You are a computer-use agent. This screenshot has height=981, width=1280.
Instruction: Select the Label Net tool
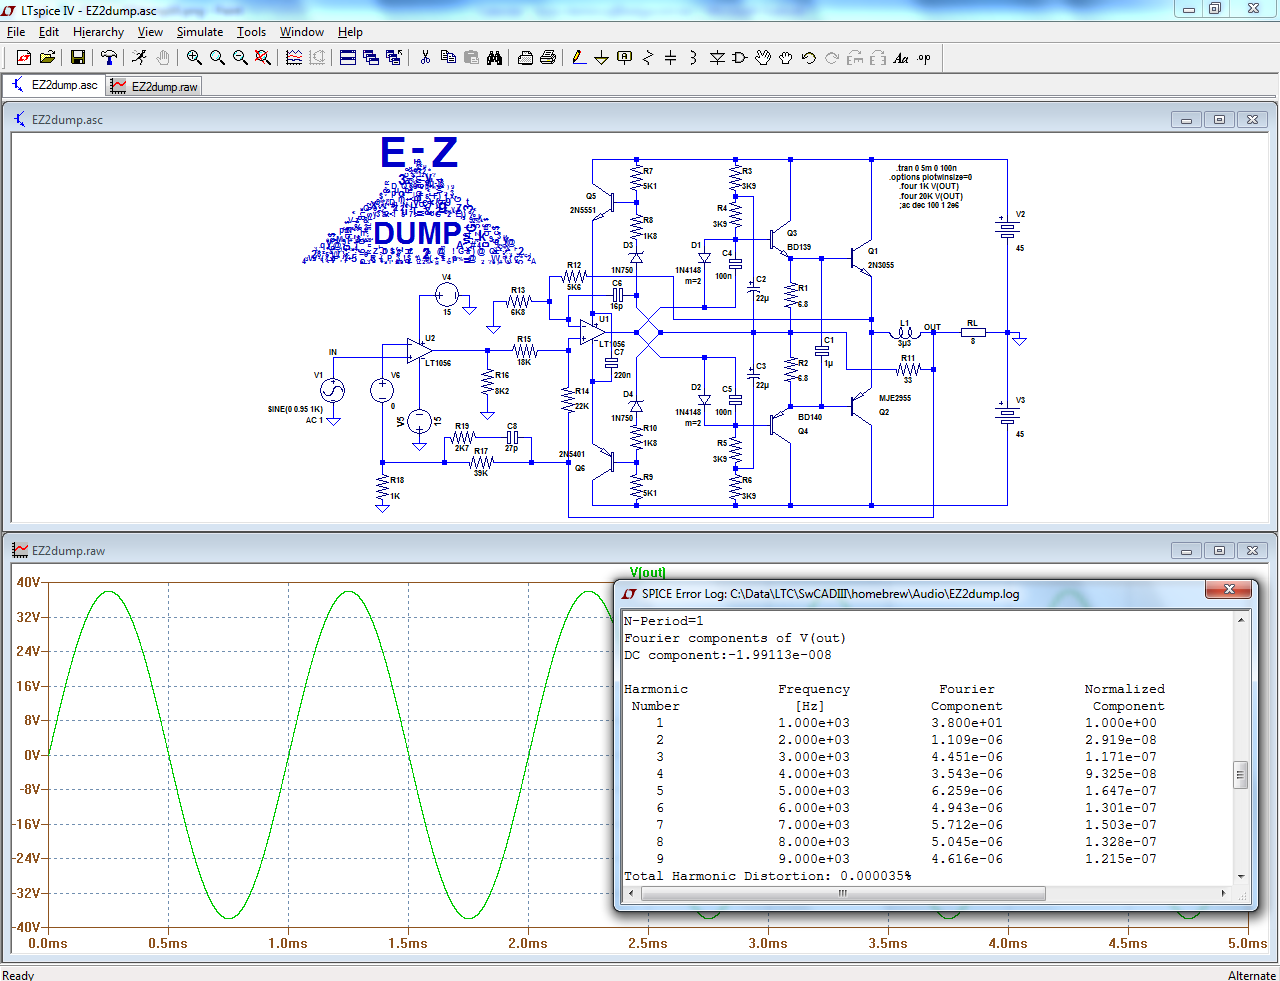(x=625, y=58)
